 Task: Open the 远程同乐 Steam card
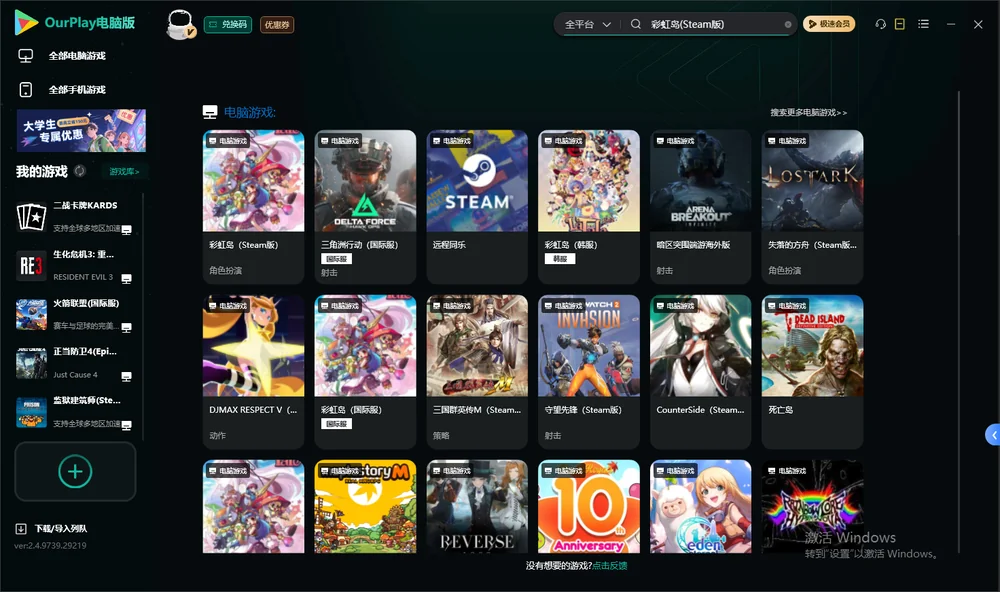477,207
